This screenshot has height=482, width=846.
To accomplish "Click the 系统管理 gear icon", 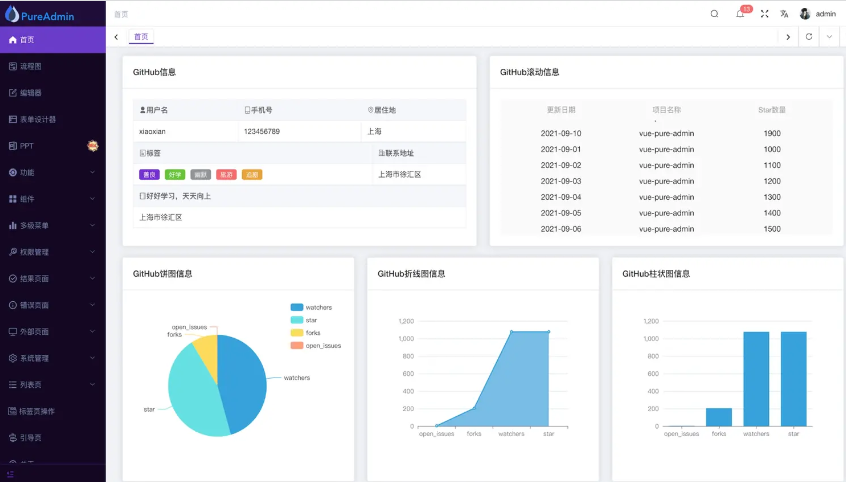I will (x=12, y=358).
